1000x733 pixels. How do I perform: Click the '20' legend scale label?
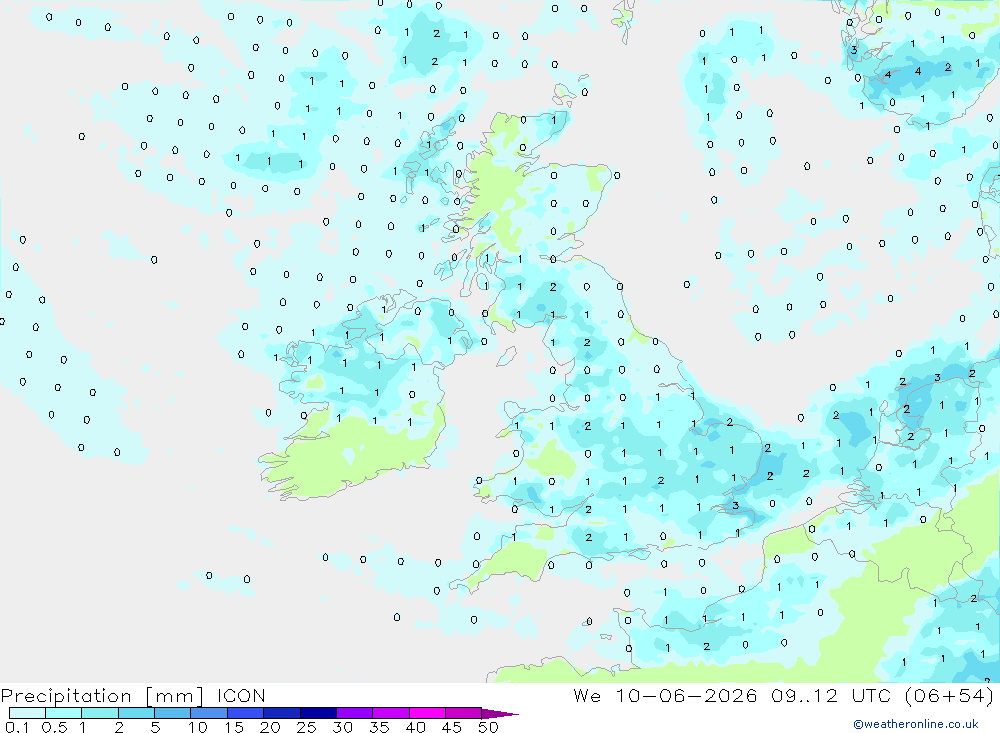270,727
